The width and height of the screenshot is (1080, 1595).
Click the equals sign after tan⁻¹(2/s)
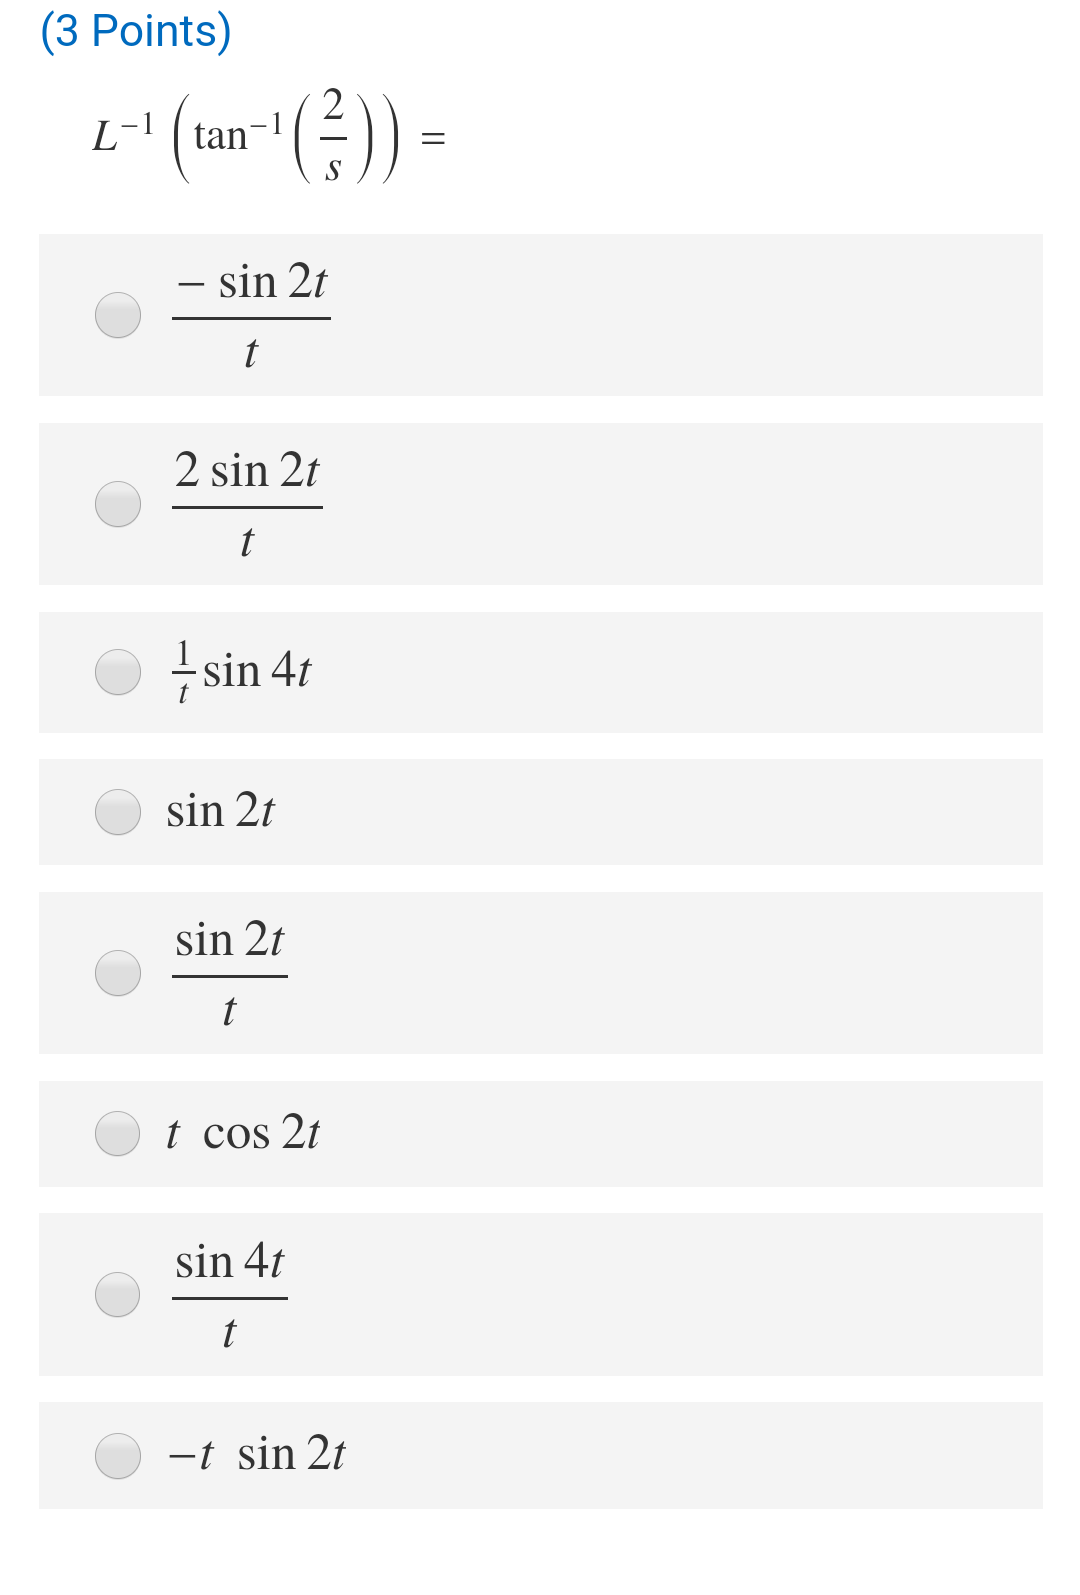tap(433, 138)
